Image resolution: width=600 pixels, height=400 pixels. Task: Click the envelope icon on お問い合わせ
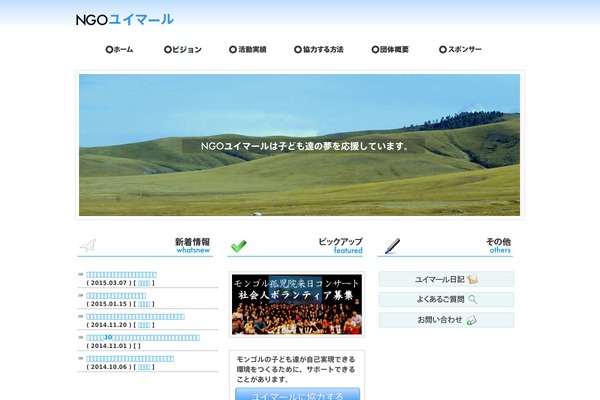click(x=471, y=320)
